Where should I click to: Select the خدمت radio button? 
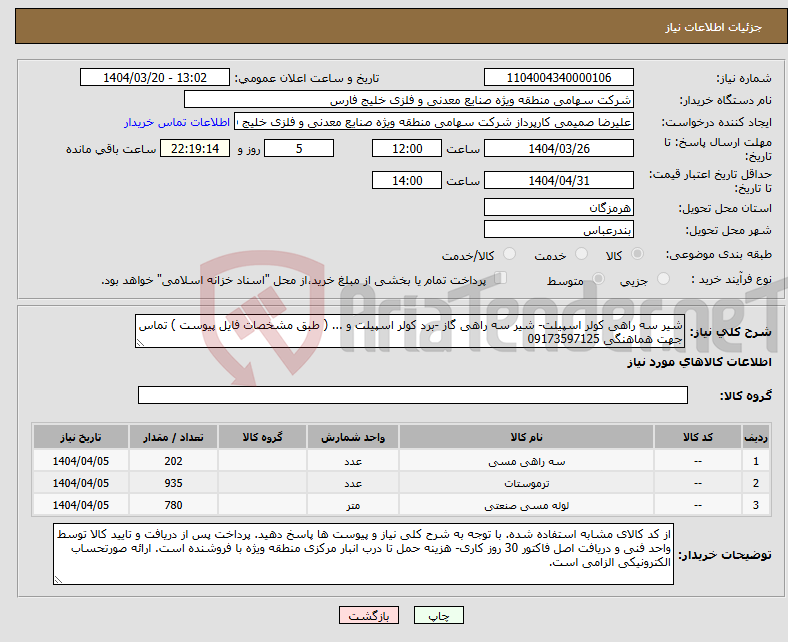(581, 254)
